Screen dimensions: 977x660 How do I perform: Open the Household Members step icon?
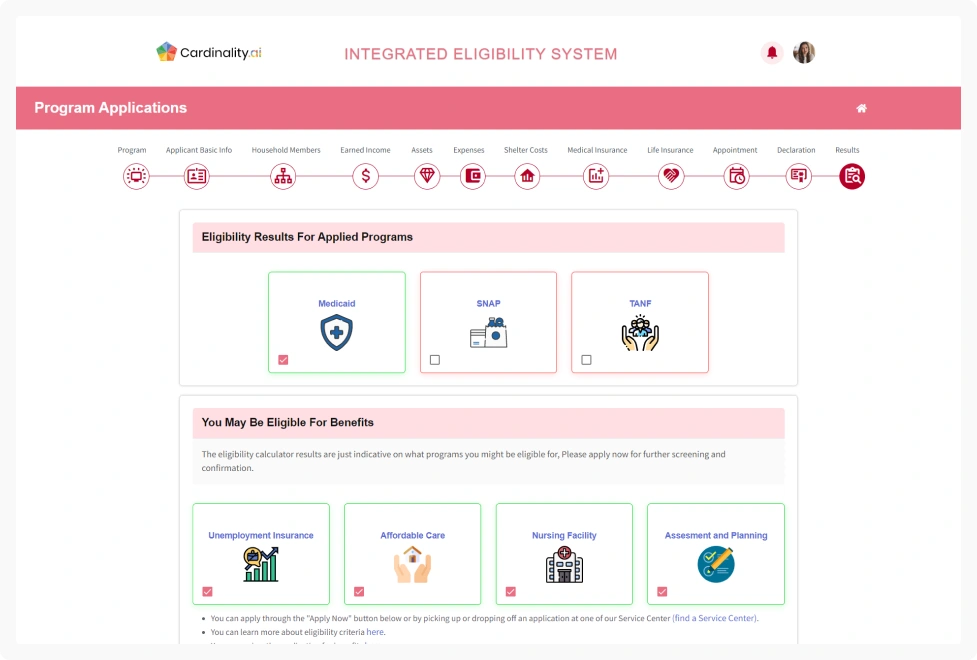(284, 177)
